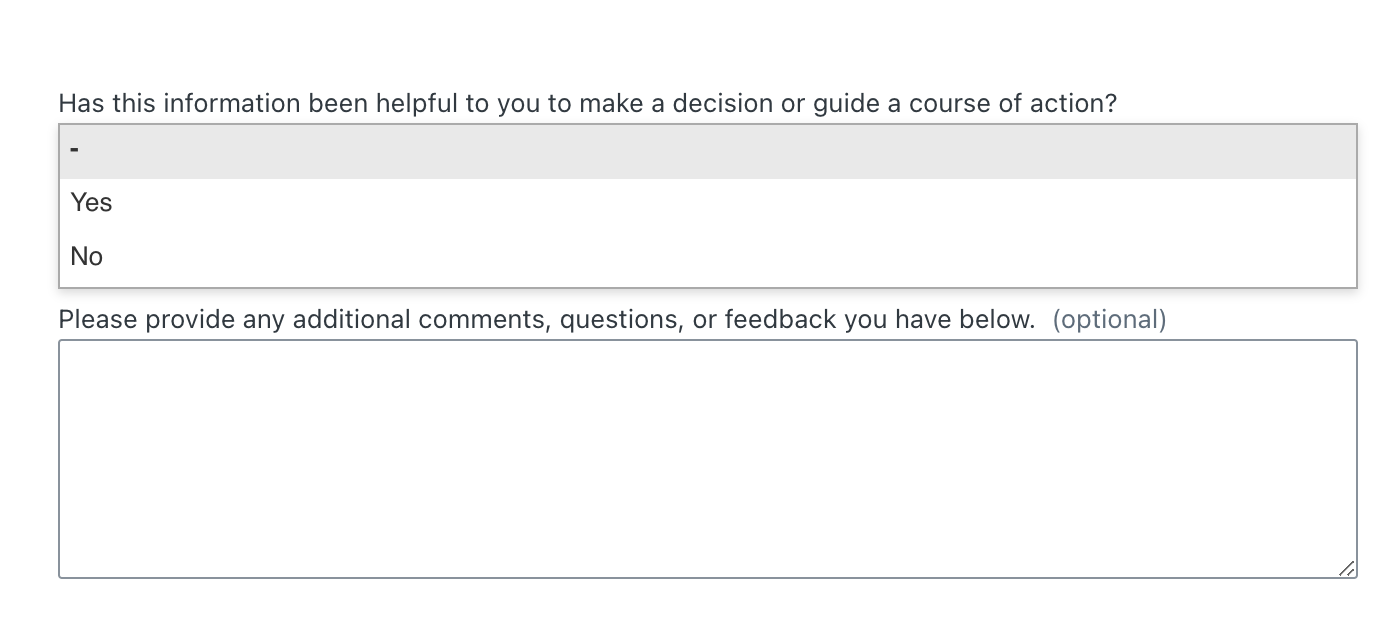This screenshot has width=1394, height=630.
Task: Click the "No" list item
Action: pos(87,257)
